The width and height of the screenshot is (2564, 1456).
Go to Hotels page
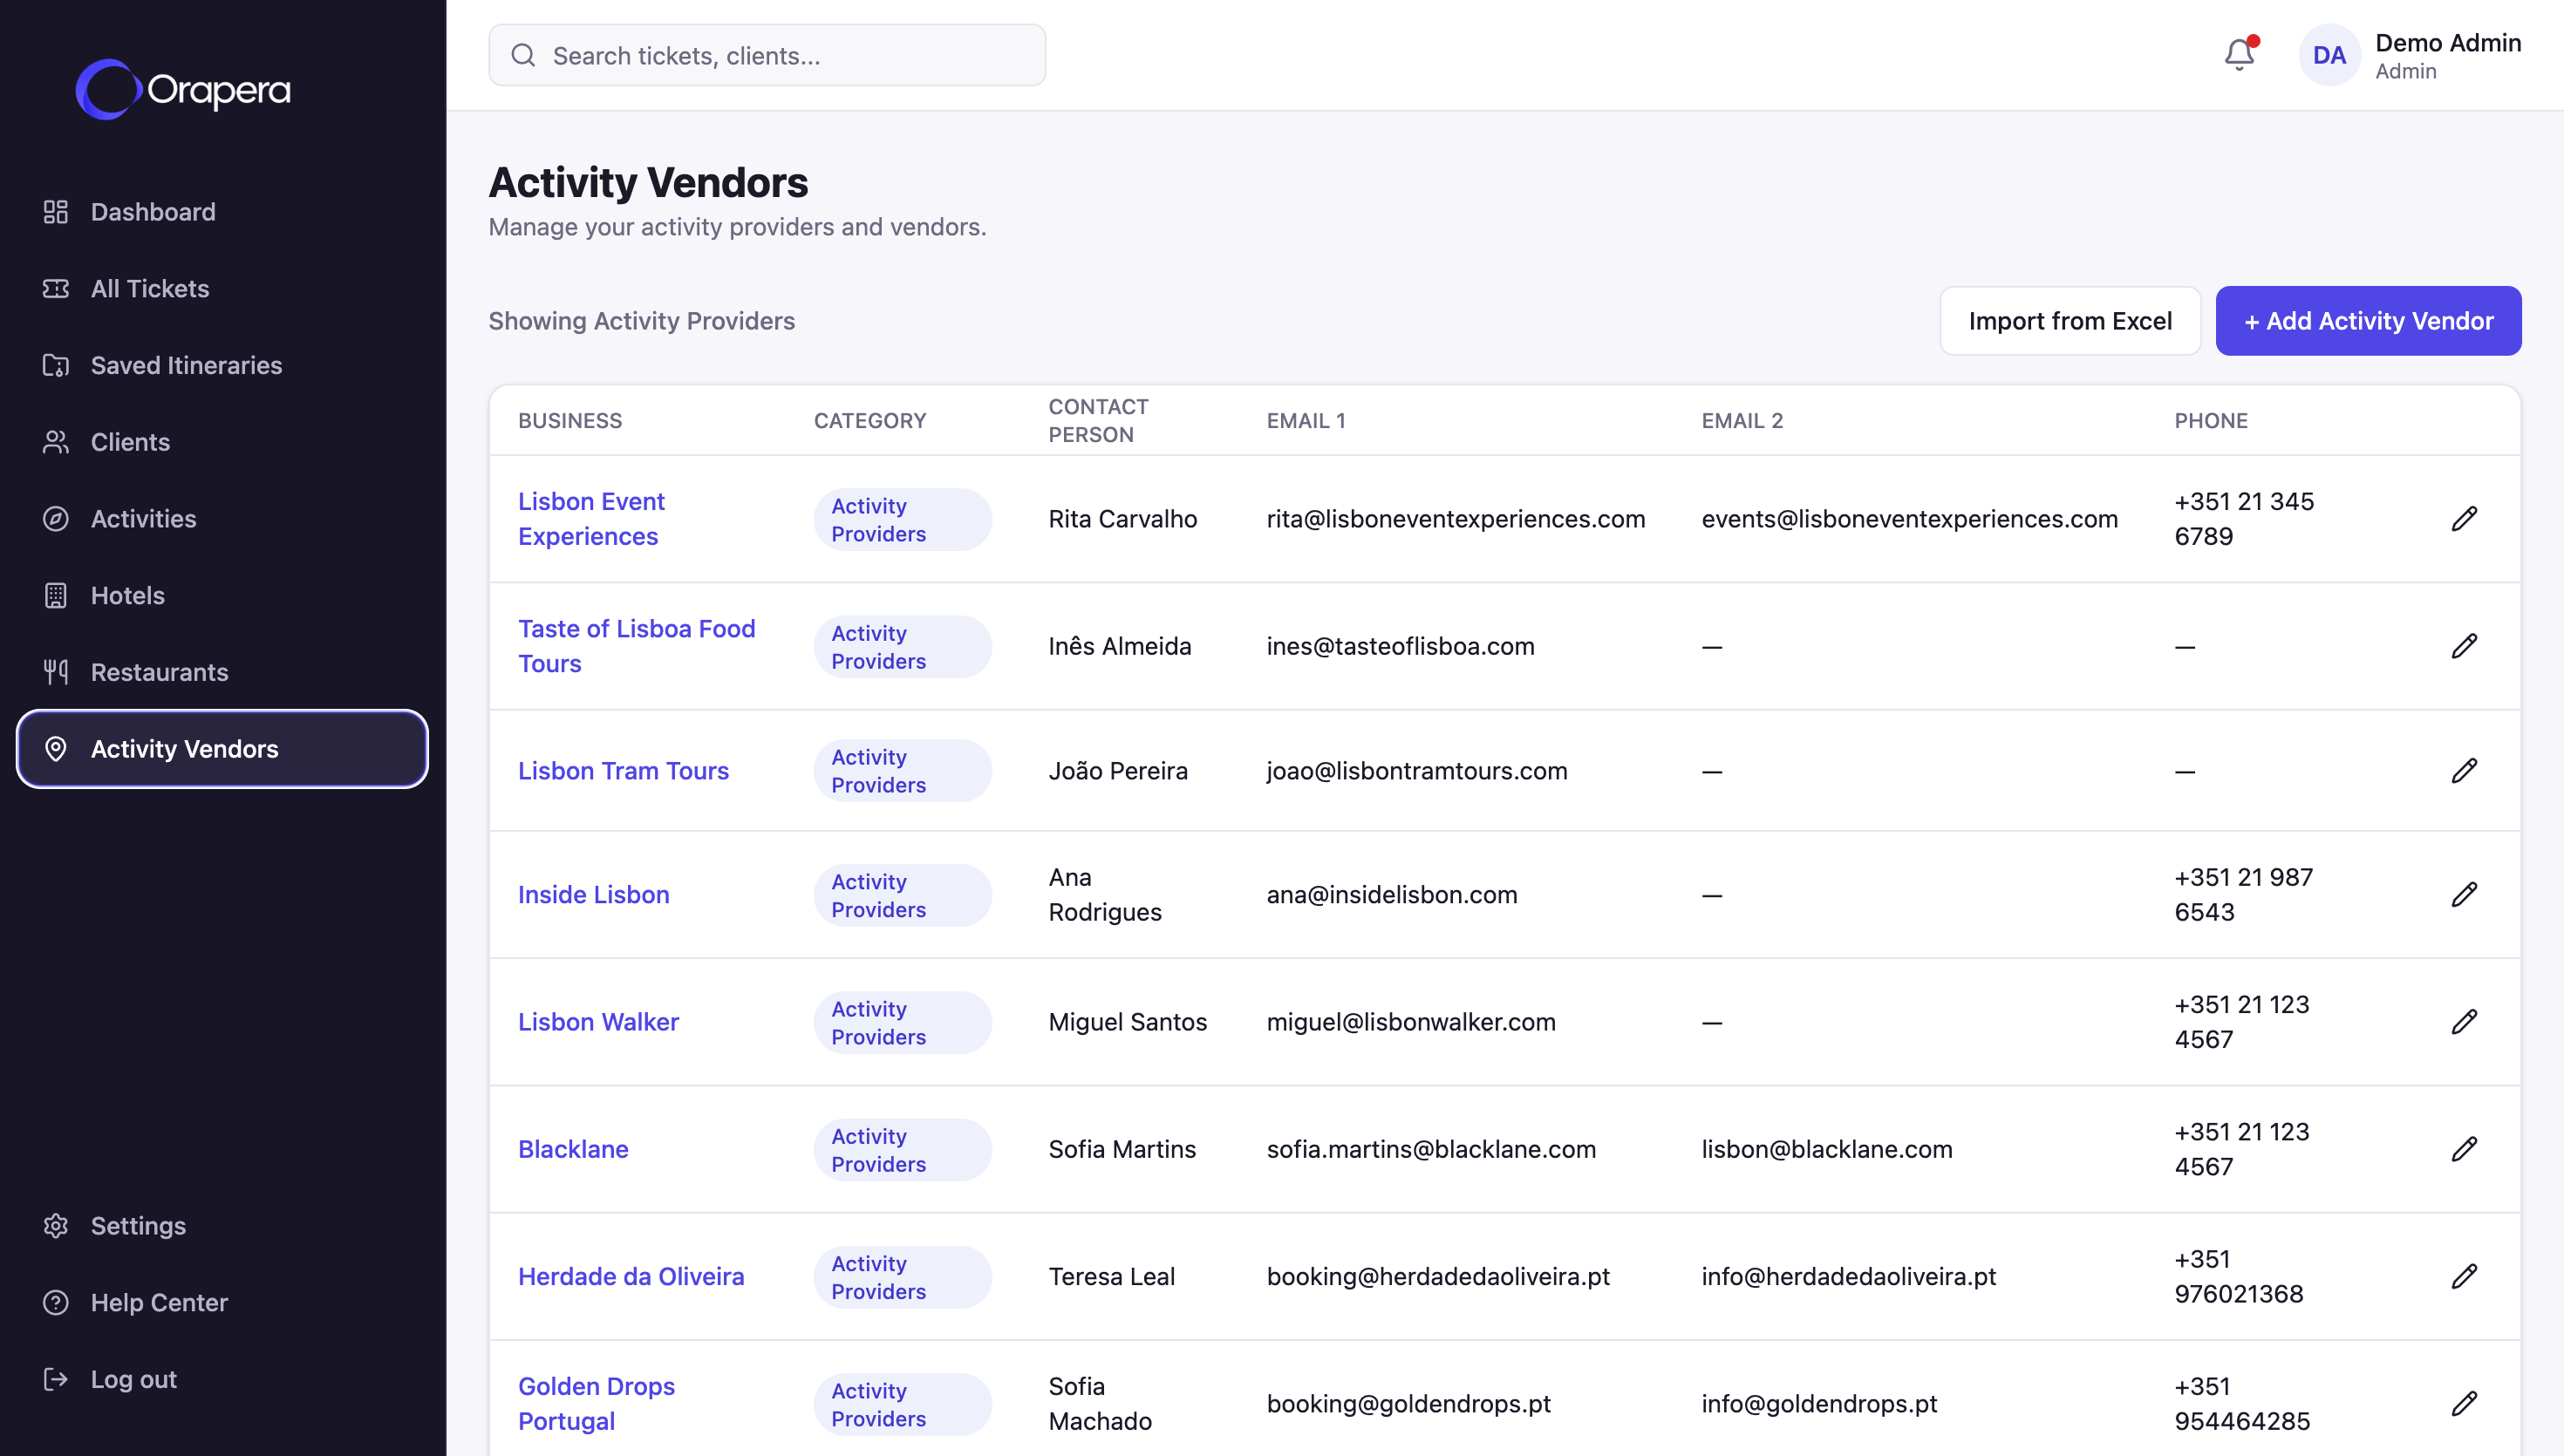click(x=222, y=595)
